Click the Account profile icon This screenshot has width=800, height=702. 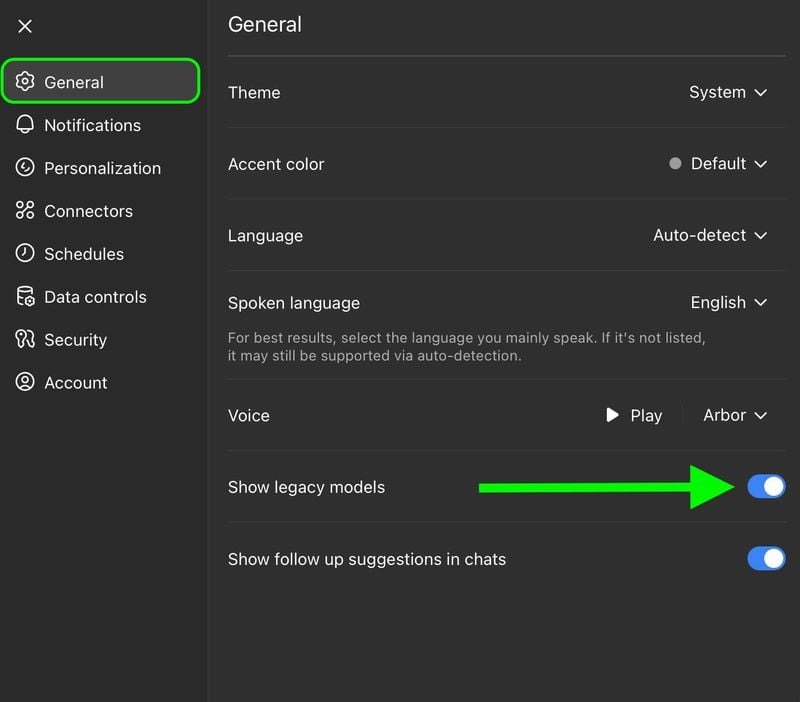click(x=25, y=383)
